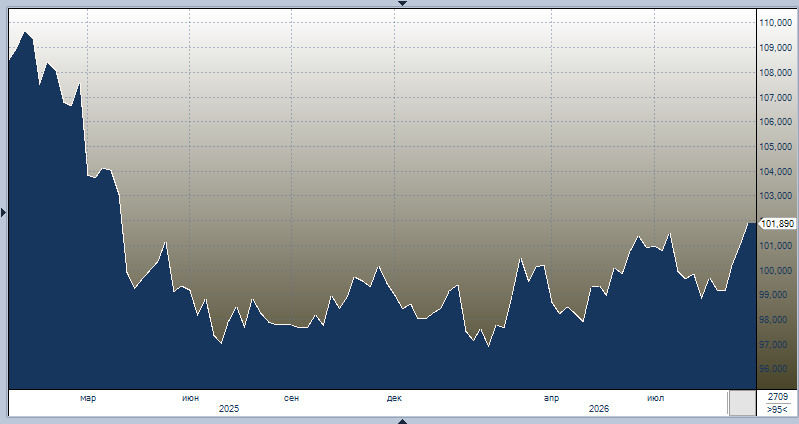The width and height of the screenshot is (799, 424).
Task: Expand the panel using the bottom arrow
Action: coord(402,421)
